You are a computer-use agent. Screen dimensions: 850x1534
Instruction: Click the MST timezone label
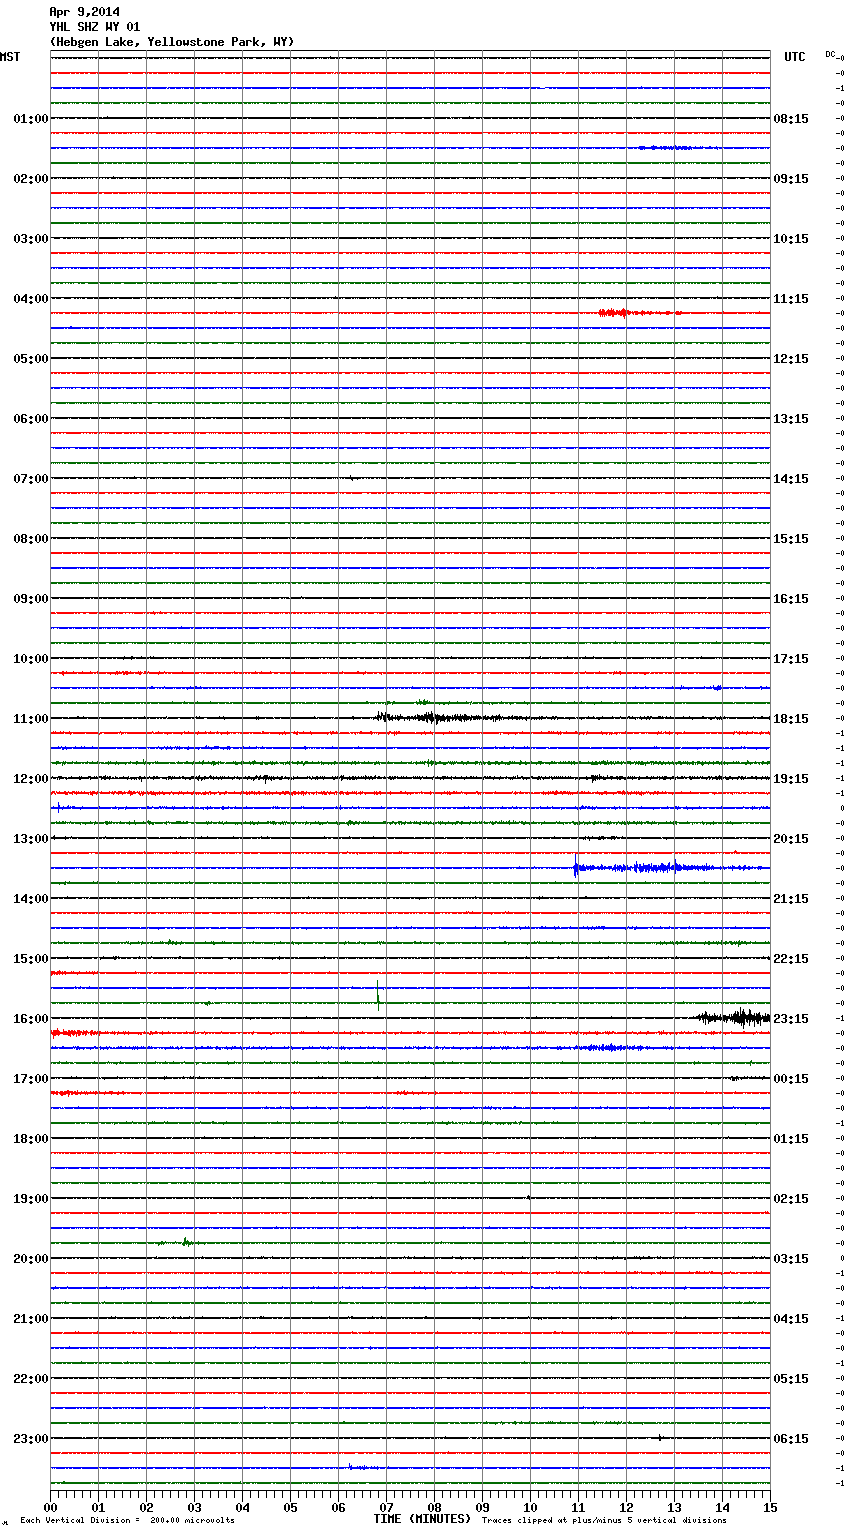pos(10,57)
